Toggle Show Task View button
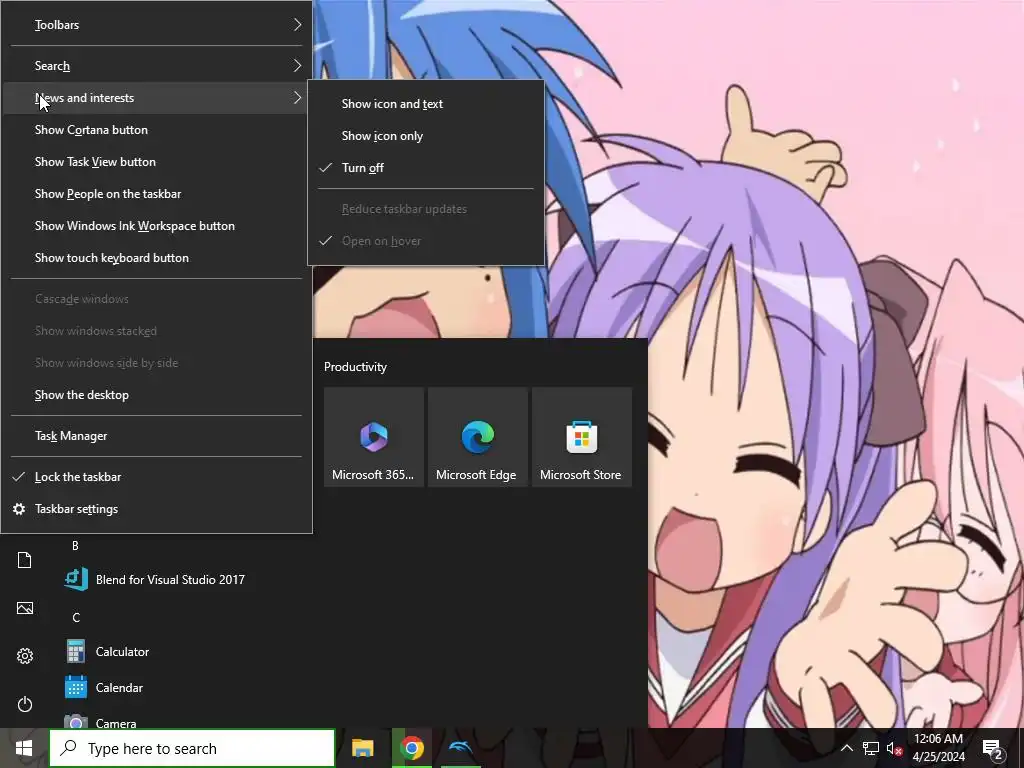The width and height of the screenshot is (1024, 768). [x=157, y=162]
